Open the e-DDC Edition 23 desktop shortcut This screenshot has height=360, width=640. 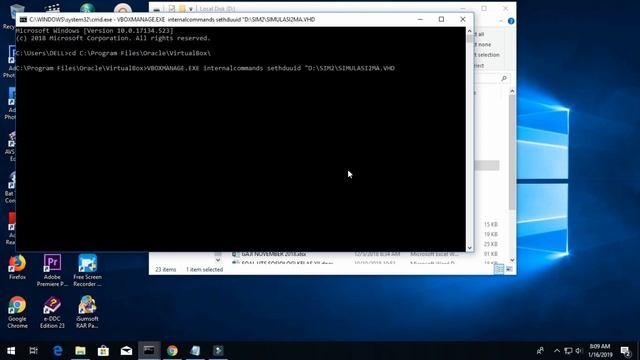tap(52, 312)
